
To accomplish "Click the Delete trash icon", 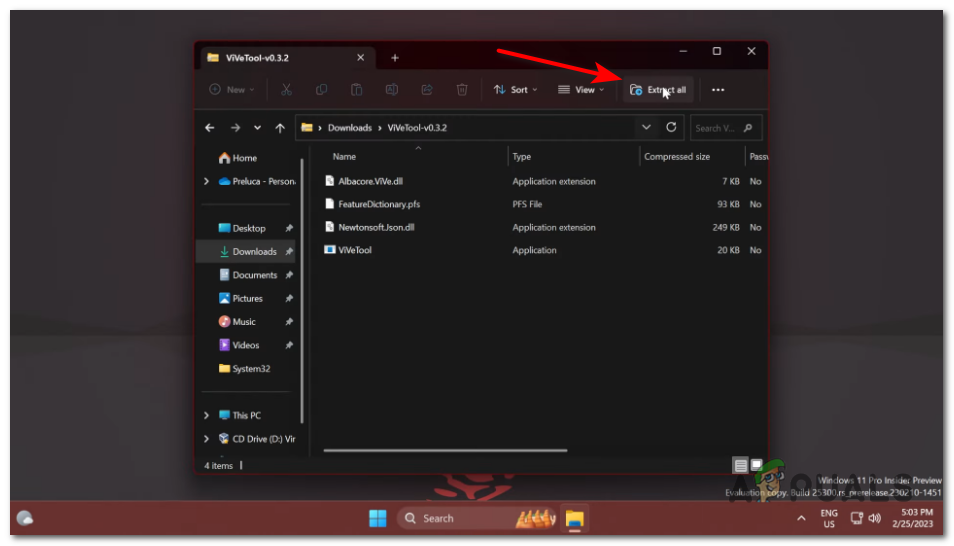I will (x=462, y=89).
